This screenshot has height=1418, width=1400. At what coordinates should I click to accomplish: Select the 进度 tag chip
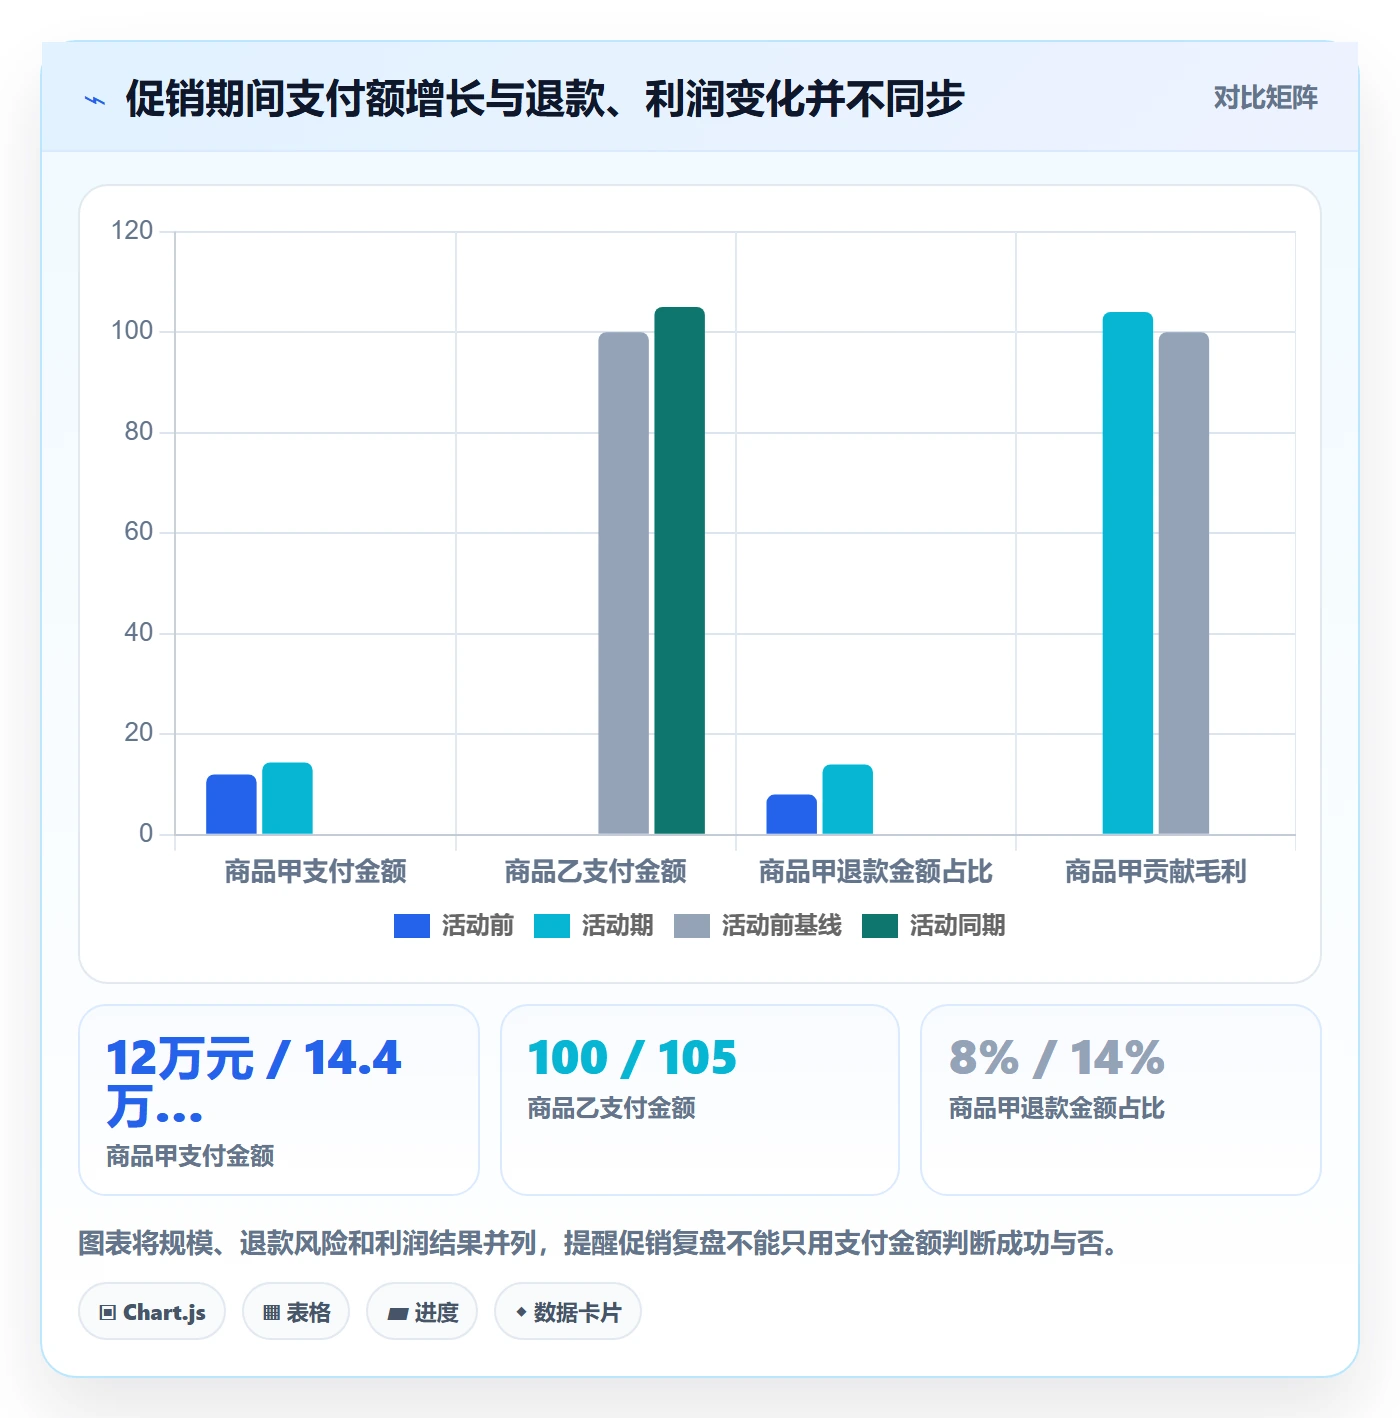click(x=422, y=1312)
